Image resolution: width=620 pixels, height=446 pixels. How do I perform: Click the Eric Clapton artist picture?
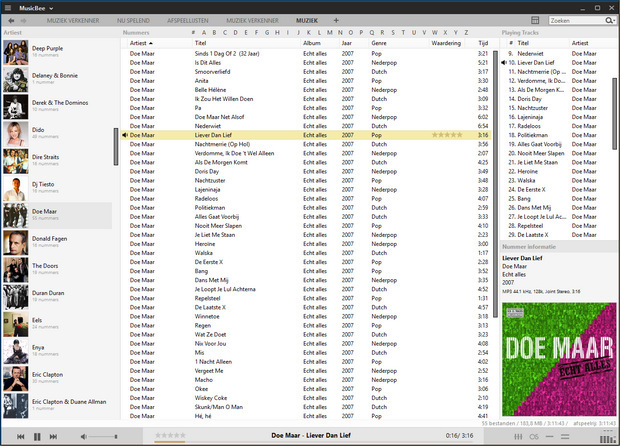16,379
